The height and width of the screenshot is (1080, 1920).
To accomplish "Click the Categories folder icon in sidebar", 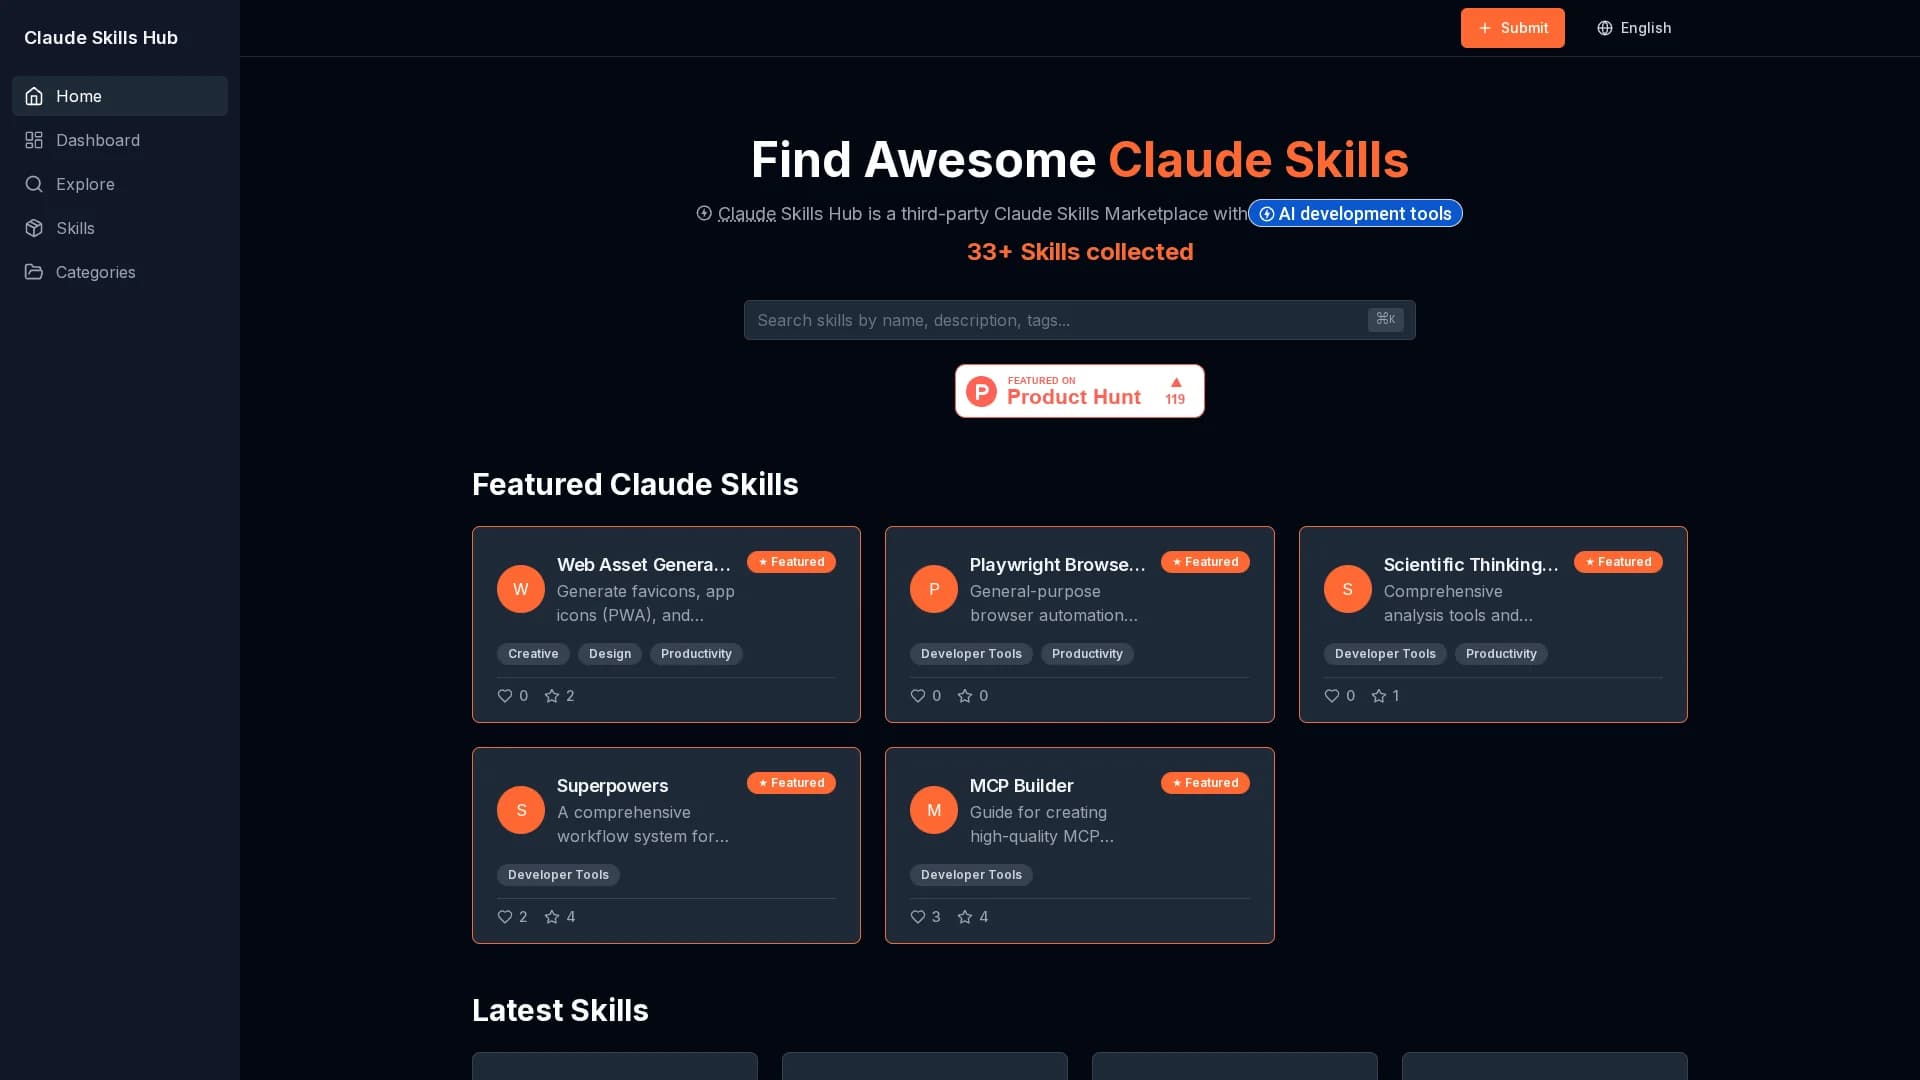I will [x=34, y=272].
